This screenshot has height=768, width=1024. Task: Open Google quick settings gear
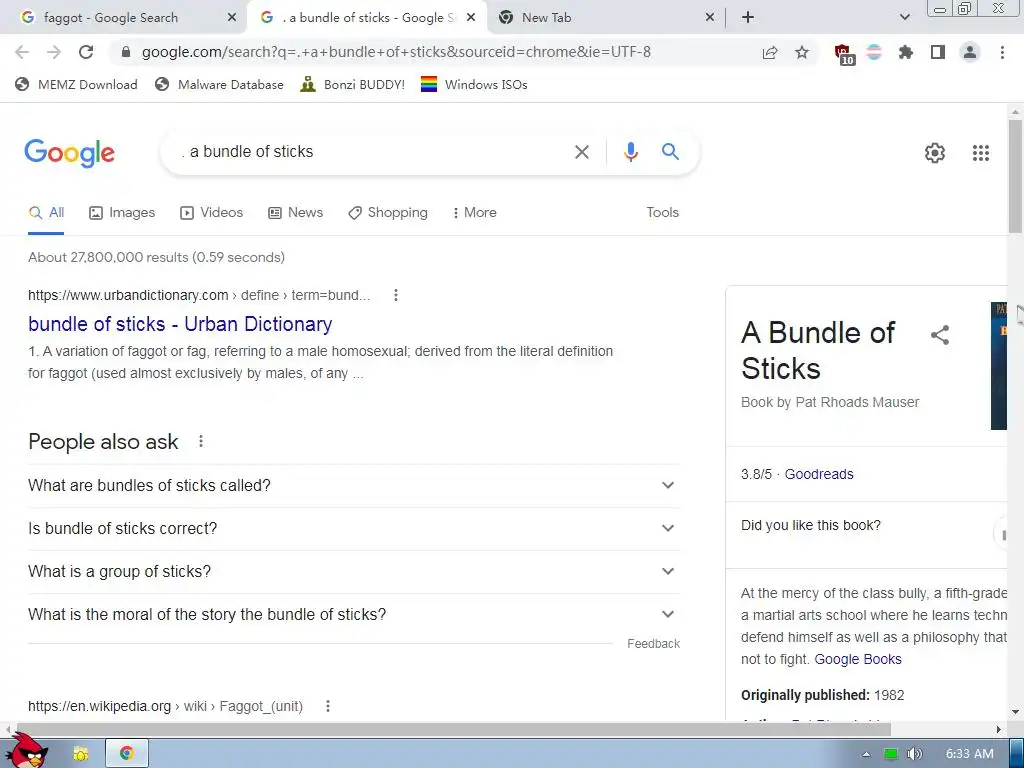click(x=935, y=153)
